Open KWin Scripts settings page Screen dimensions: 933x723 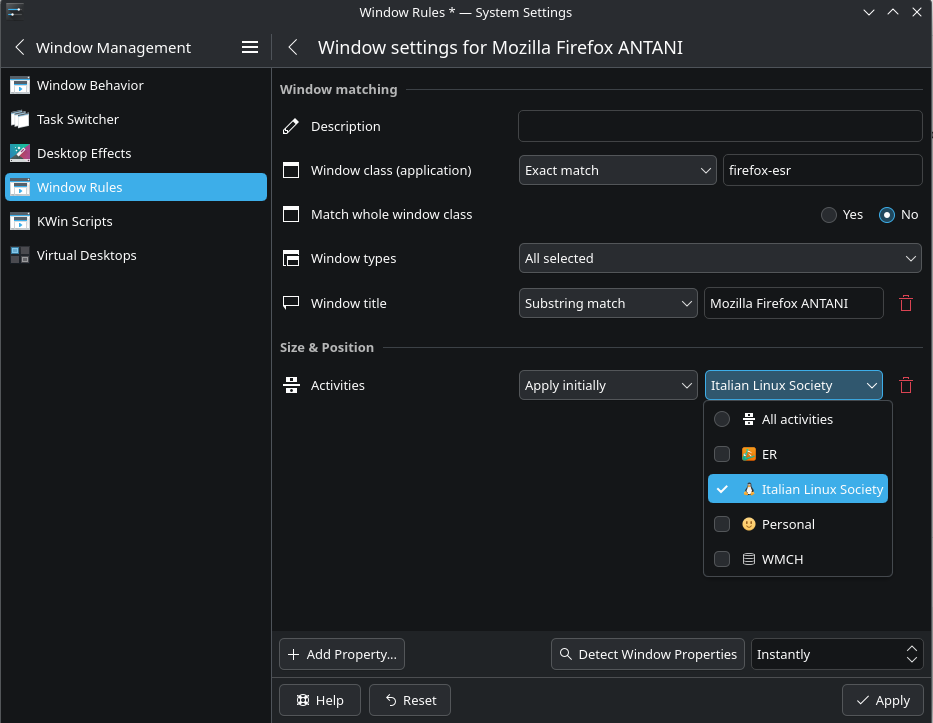pos(74,221)
